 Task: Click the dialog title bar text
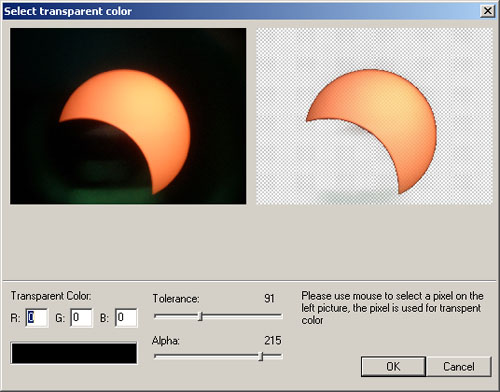pyautogui.click(x=68, y=11)
